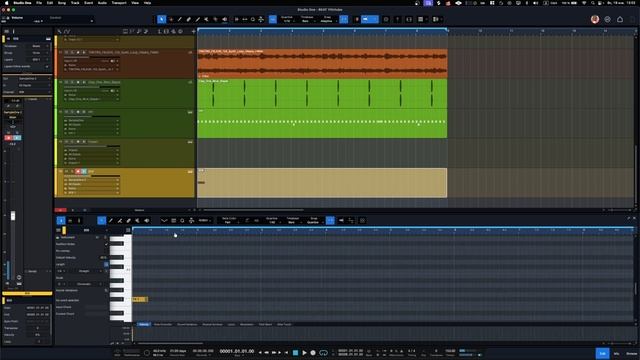Open inspector SampleOne output dropdown
This screenshot has height=360, width=640.
34,78
